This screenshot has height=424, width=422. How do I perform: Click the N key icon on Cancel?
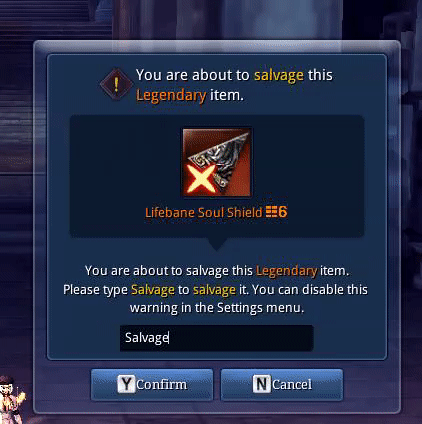(261, 384)
